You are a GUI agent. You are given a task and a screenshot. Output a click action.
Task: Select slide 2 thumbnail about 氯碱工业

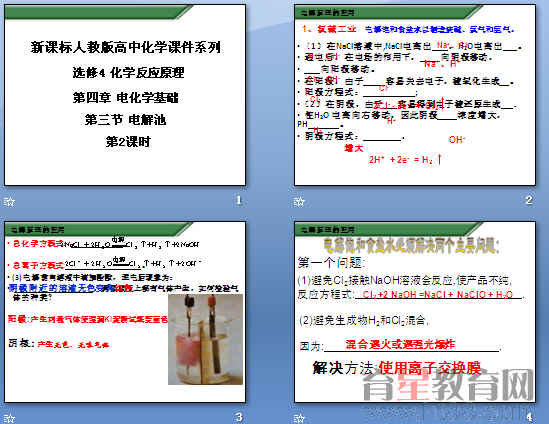coord(415,95)
